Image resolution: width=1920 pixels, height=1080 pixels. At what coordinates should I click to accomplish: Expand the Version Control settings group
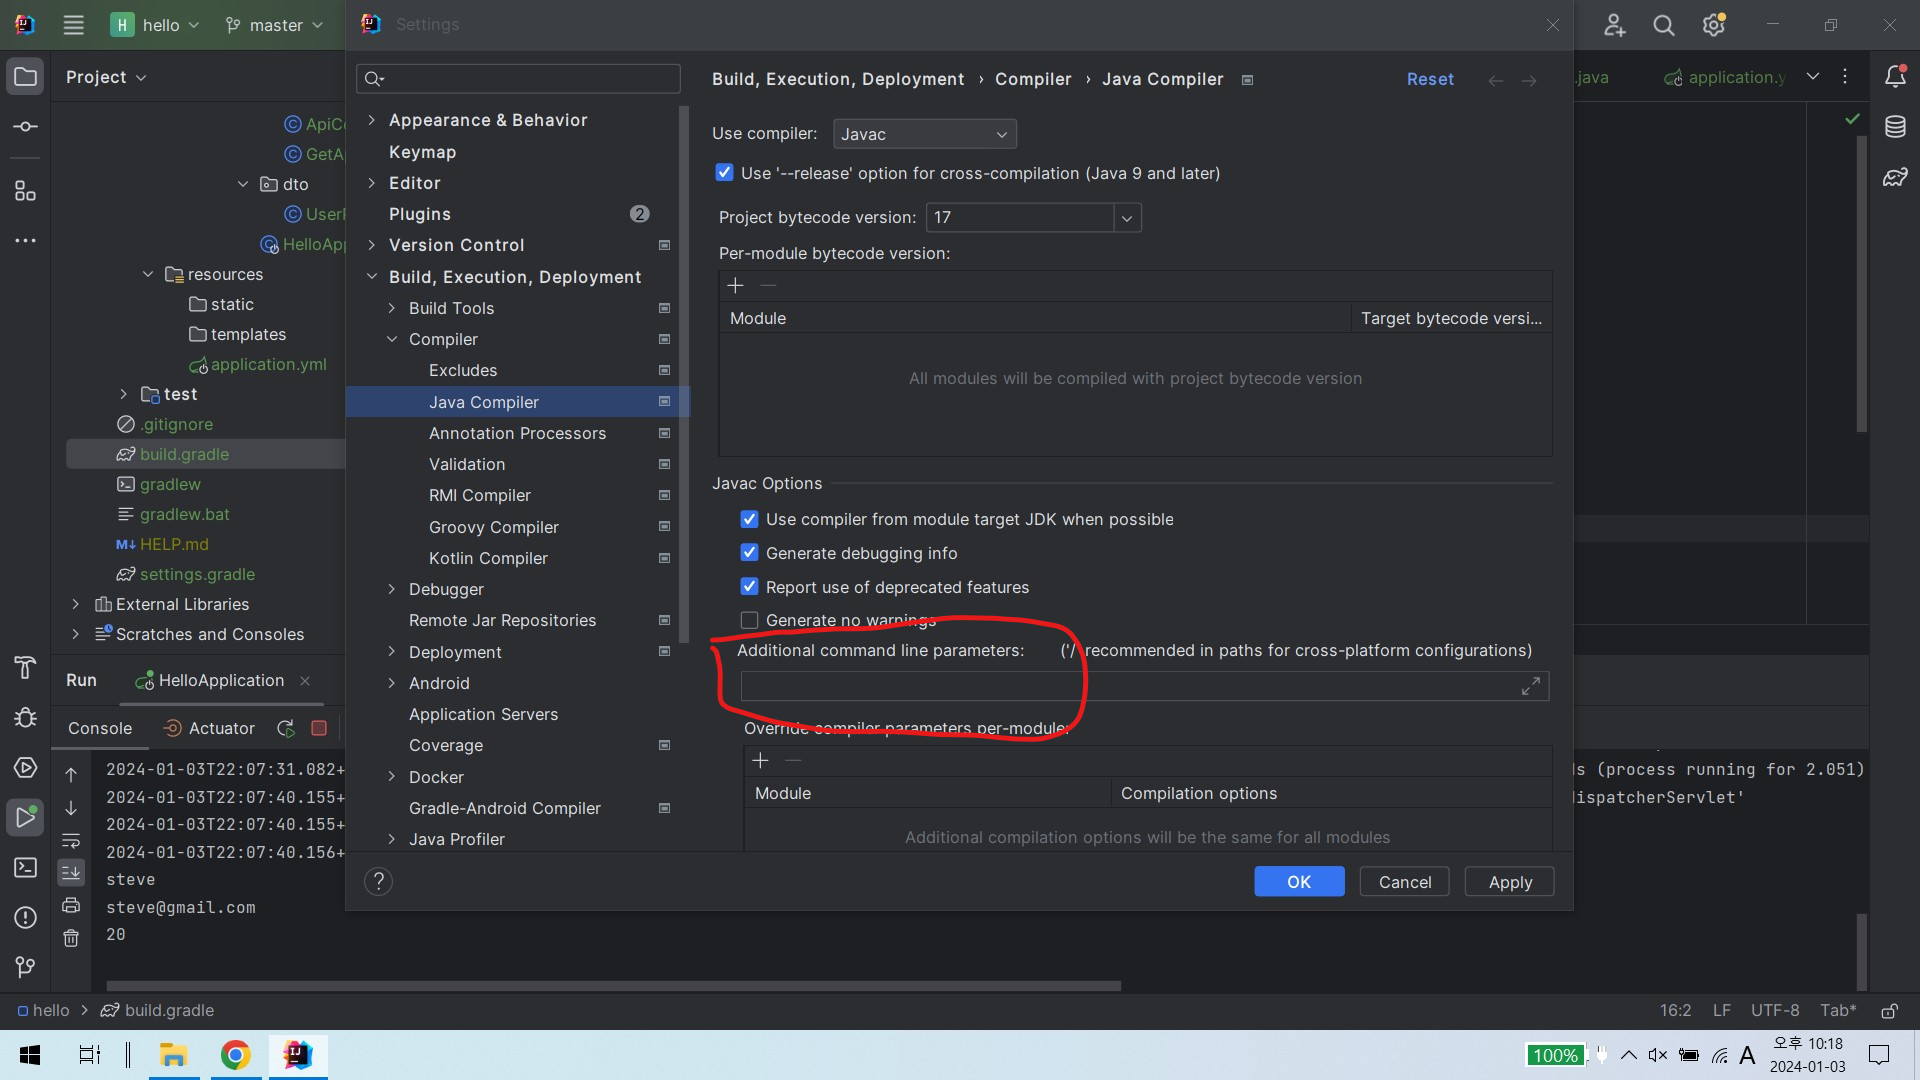click(x=372, y=245)
